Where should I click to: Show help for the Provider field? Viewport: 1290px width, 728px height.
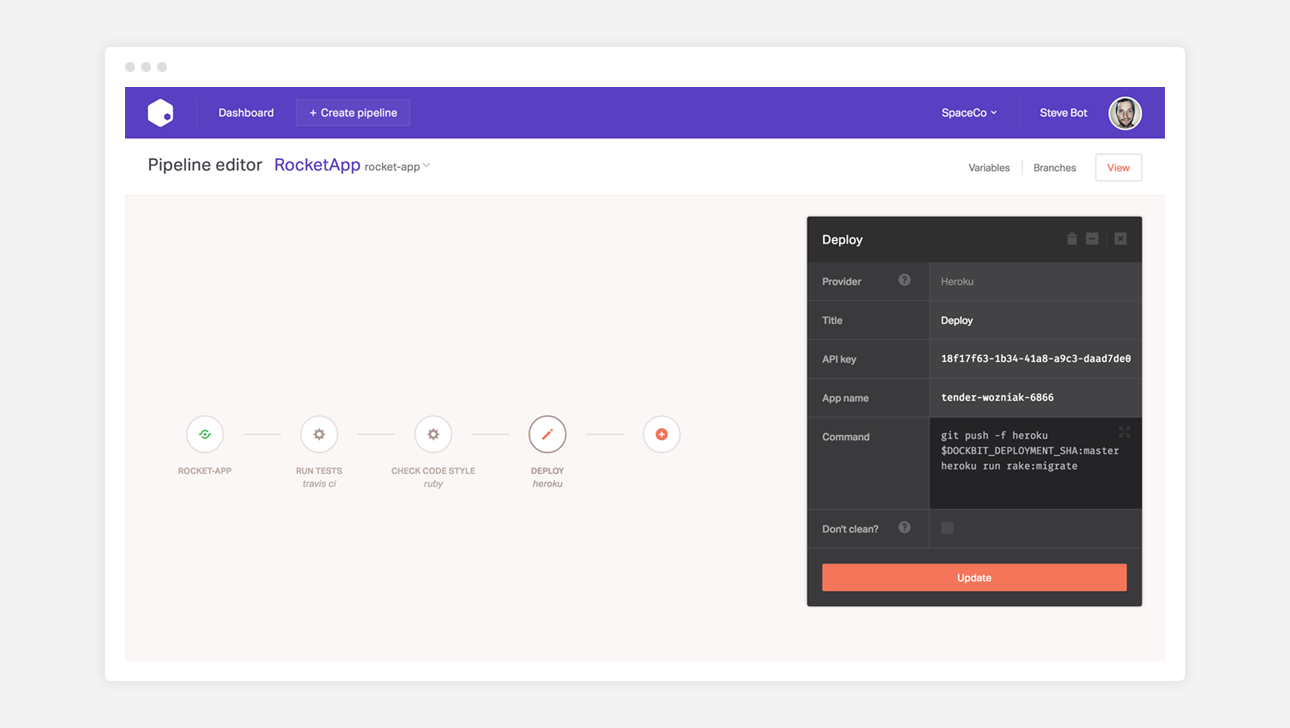tap(904, 280)
